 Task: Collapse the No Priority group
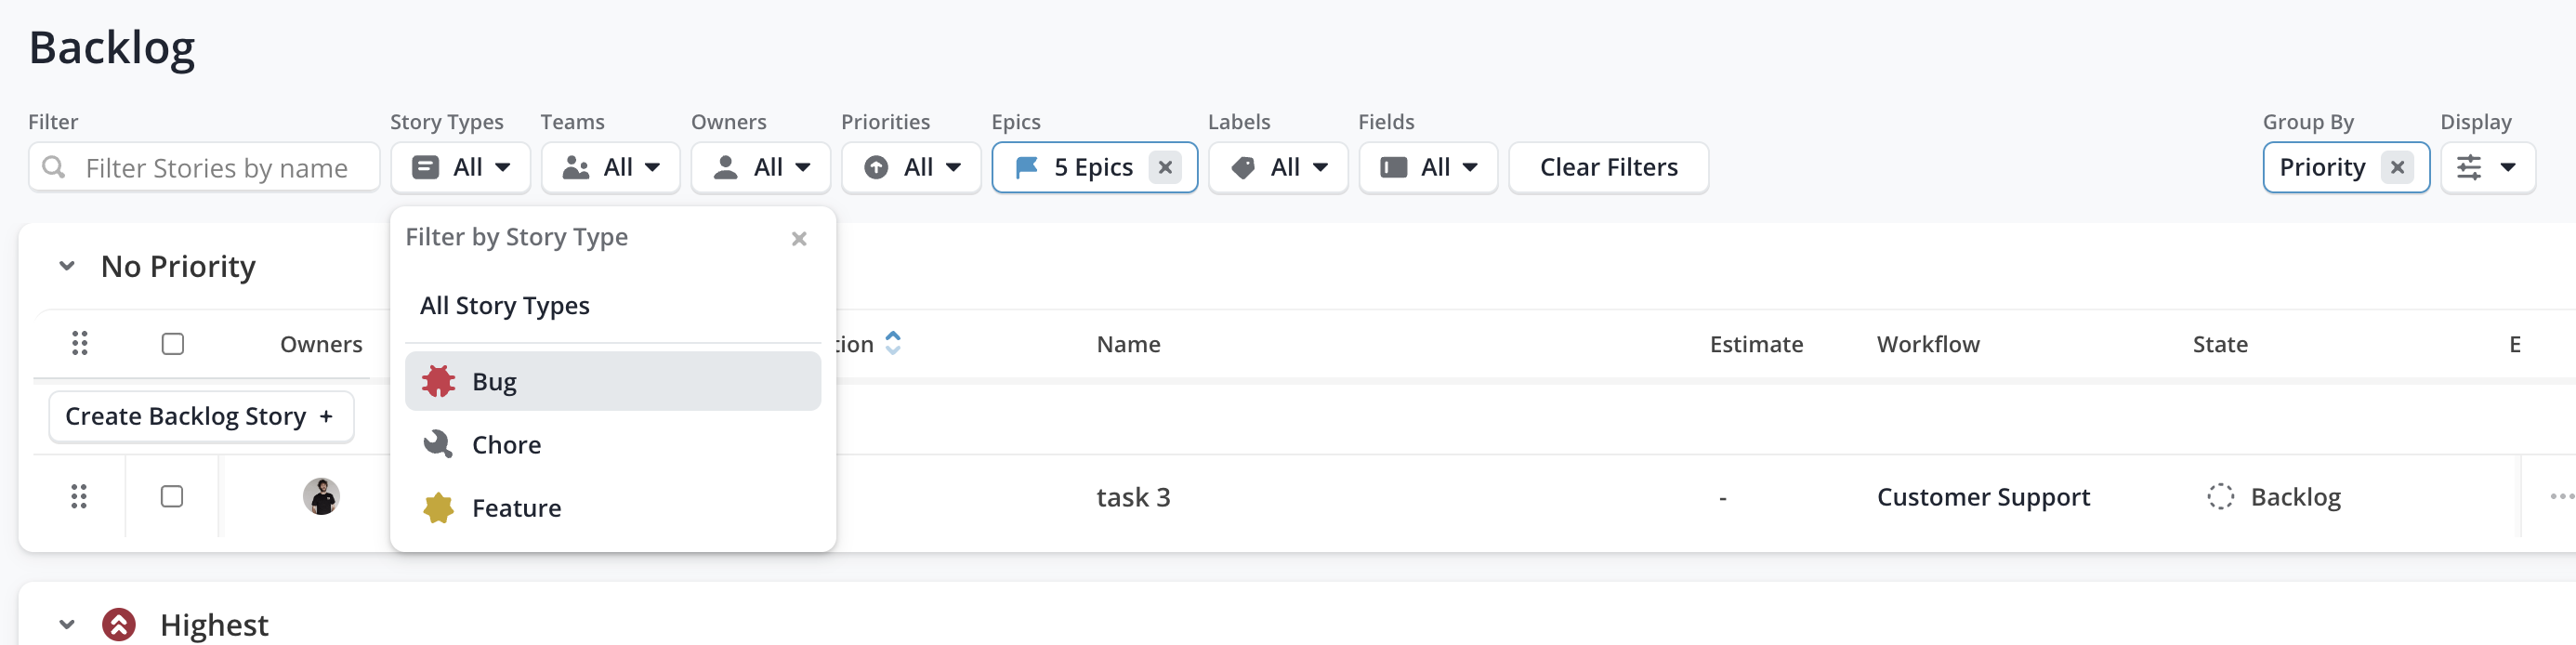(67, 266)
